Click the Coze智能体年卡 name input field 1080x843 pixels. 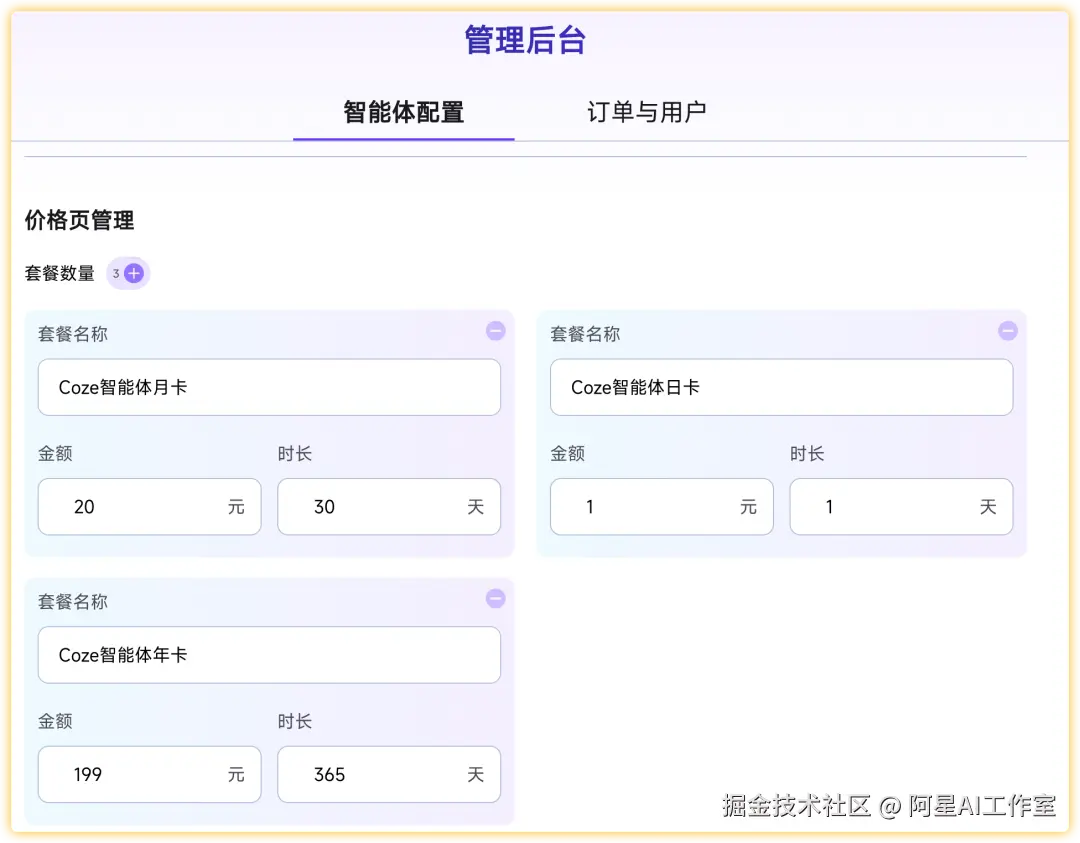pyautogui.click(x=268, y=655)
